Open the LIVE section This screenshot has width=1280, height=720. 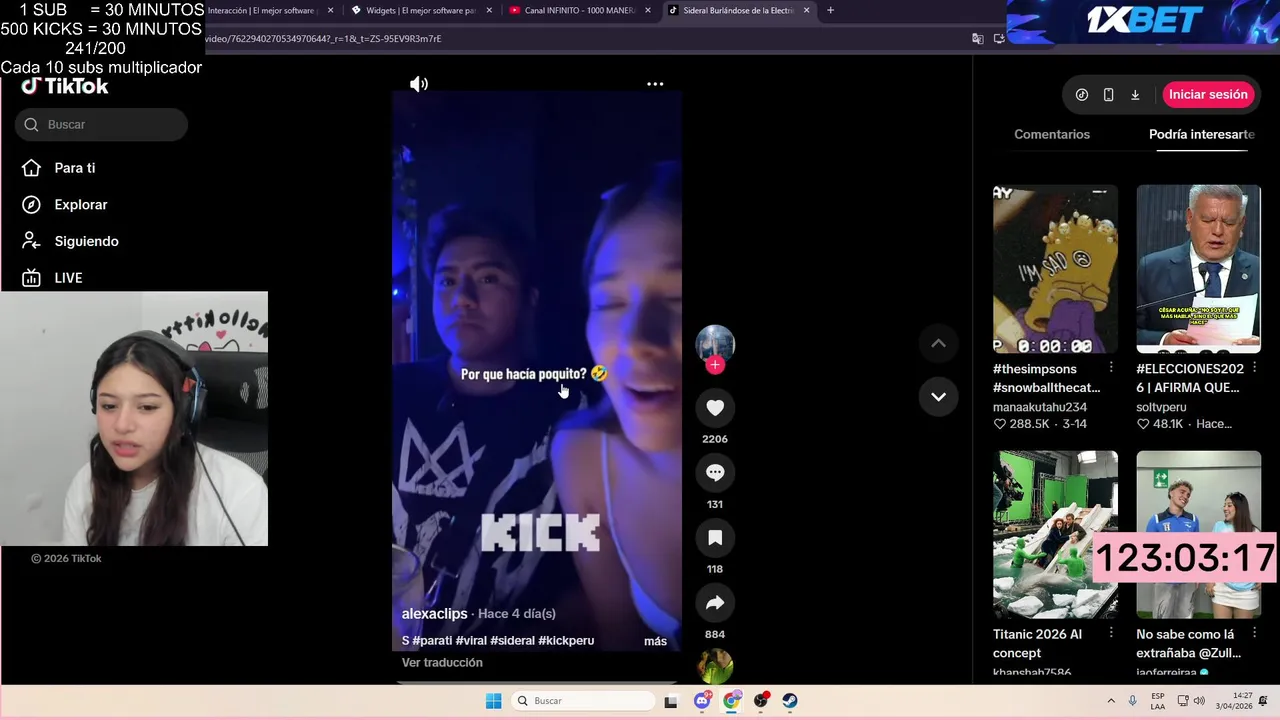68,278
